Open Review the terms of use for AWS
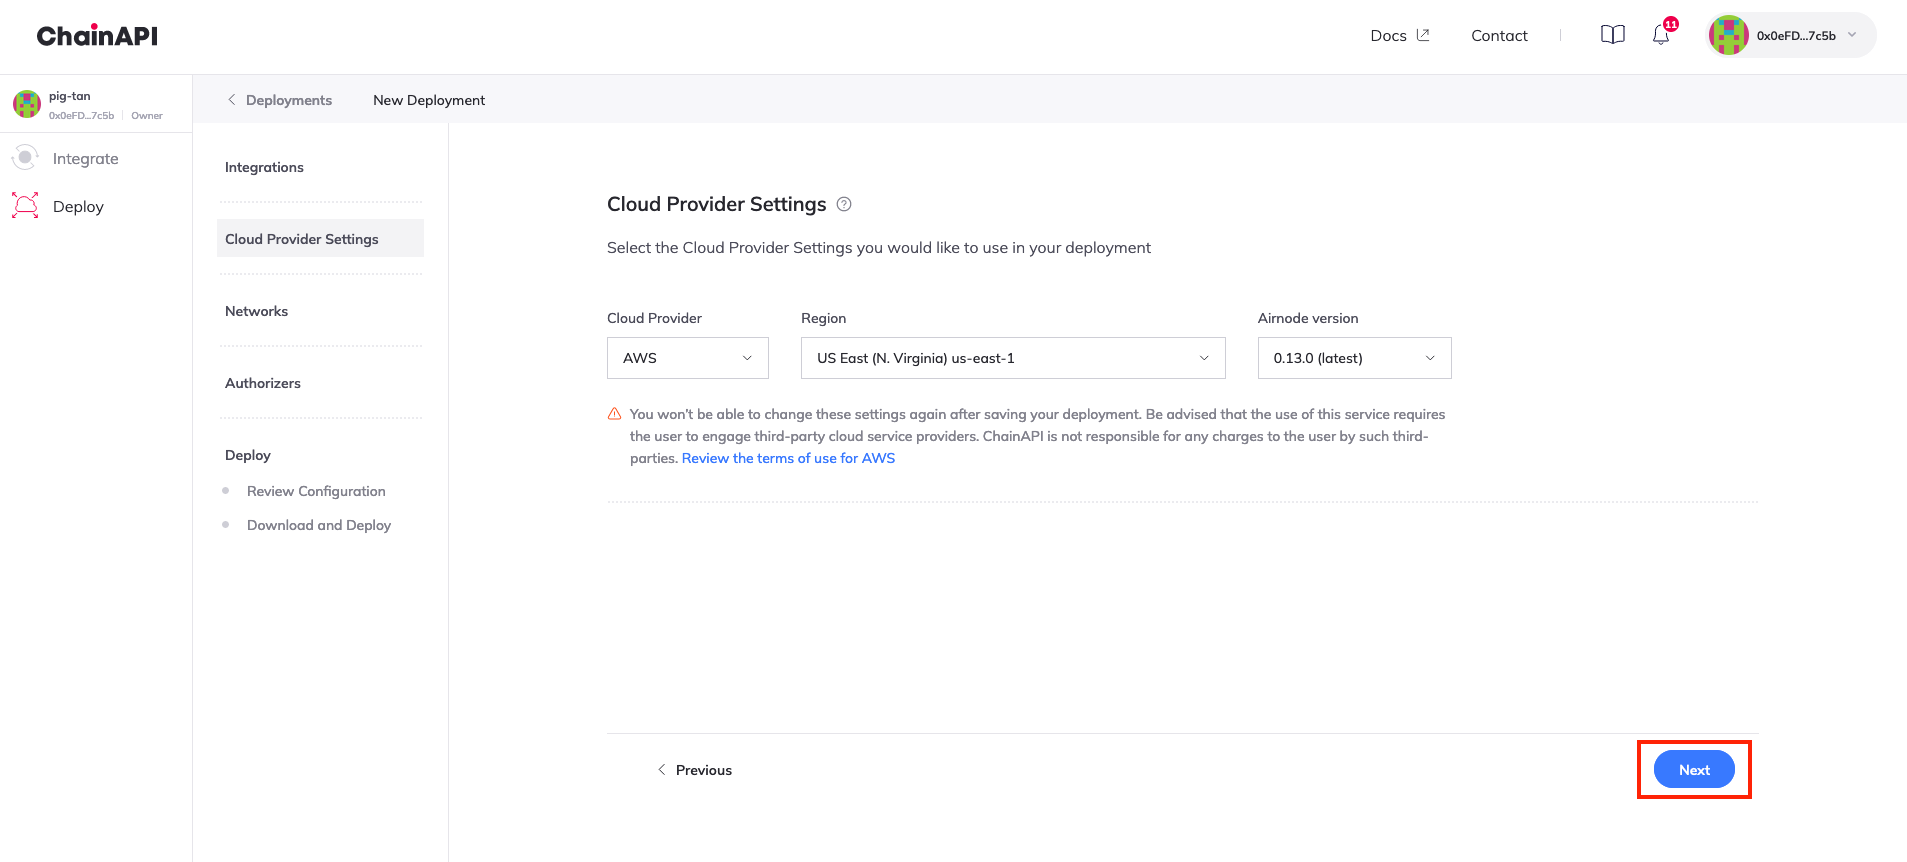The width and height of the screenshot is (1907, 862). pos(788,458)
